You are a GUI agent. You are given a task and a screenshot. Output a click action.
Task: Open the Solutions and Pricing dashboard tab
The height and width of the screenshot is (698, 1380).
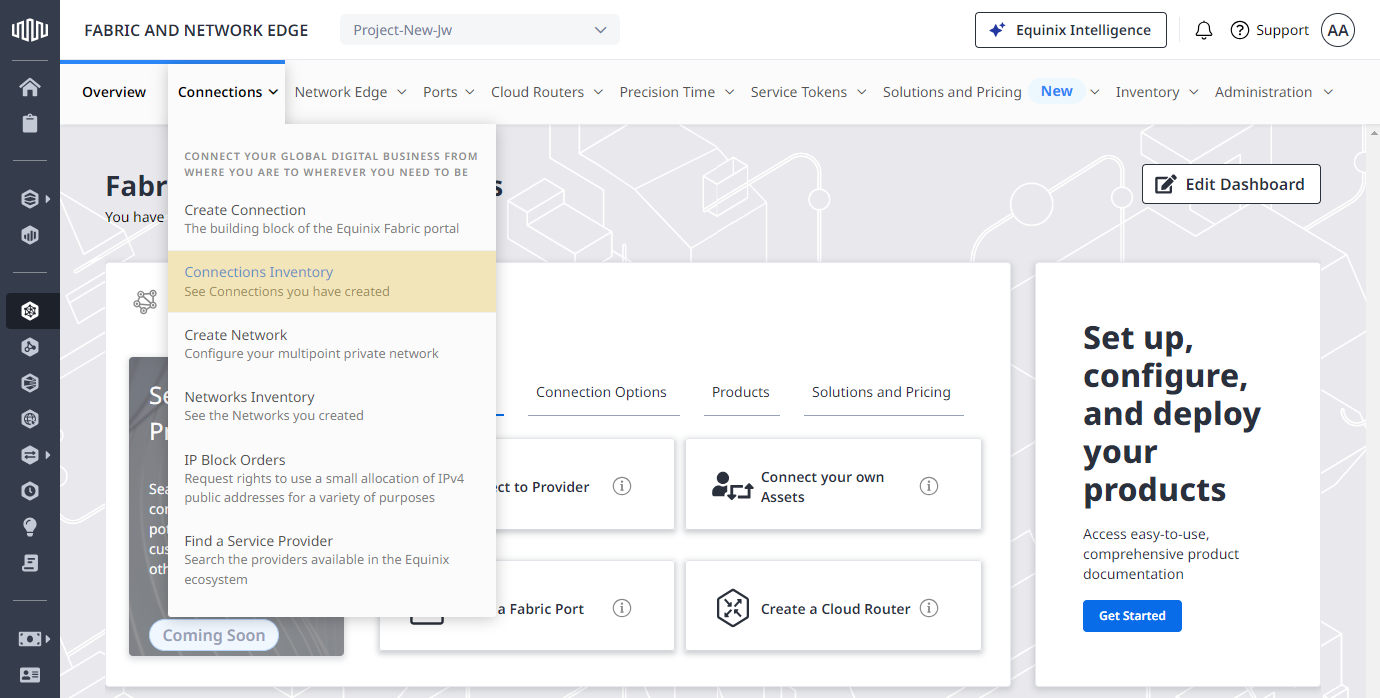point(881,392)
